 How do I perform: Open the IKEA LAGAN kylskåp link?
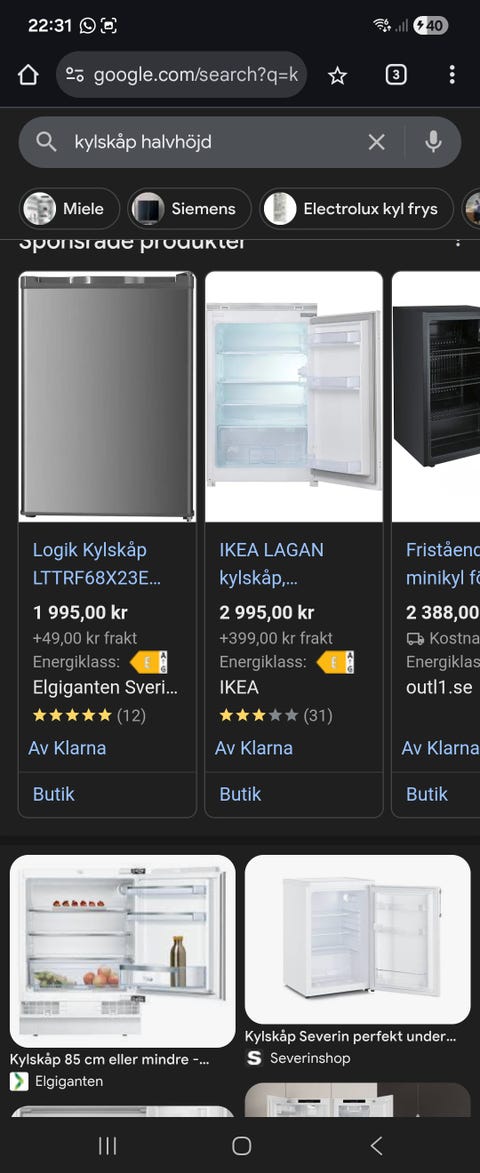271,564
